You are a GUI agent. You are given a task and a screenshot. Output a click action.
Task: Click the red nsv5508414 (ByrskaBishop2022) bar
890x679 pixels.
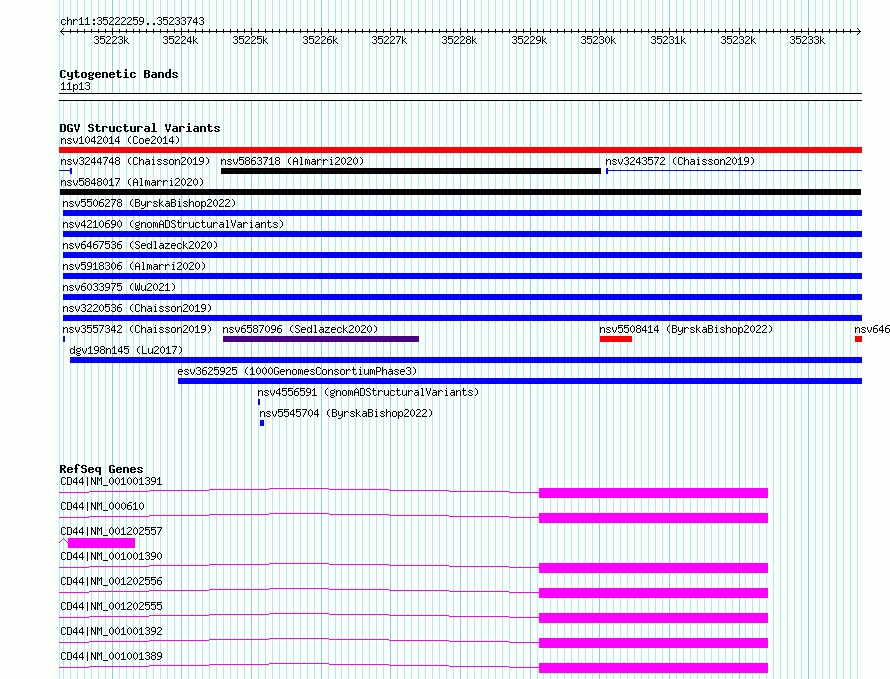pos(616,339)
